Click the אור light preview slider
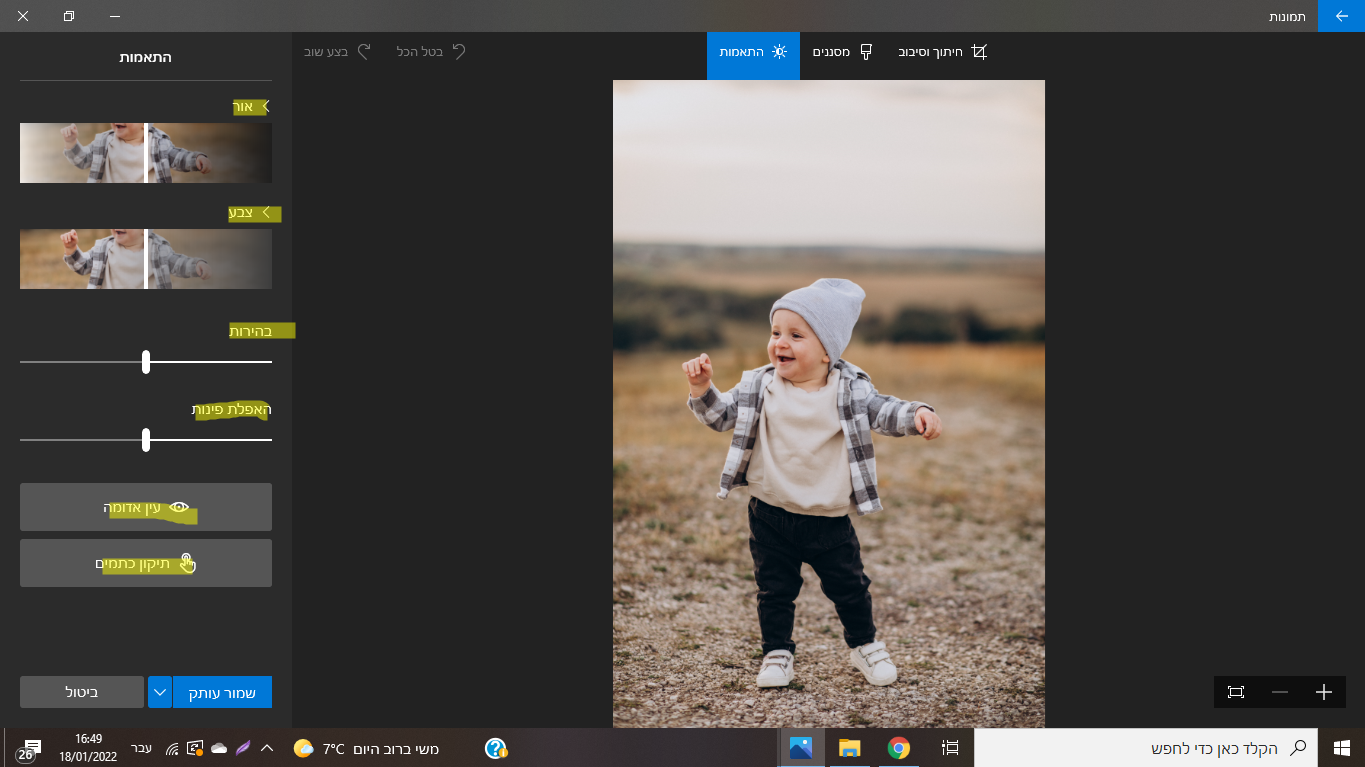1365x767 pixels. pos(146,153)
